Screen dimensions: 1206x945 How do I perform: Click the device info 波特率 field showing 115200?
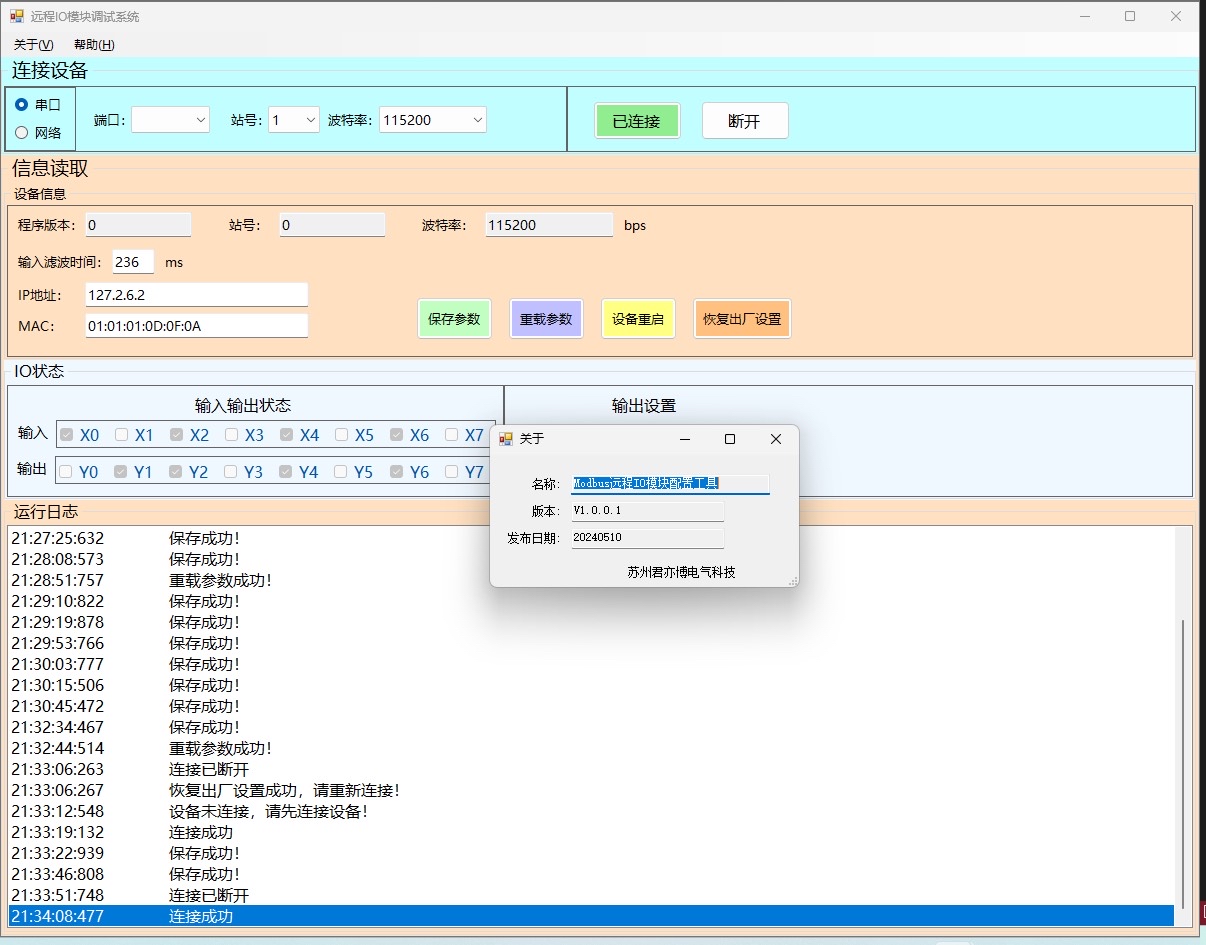[x=549, y=225]
